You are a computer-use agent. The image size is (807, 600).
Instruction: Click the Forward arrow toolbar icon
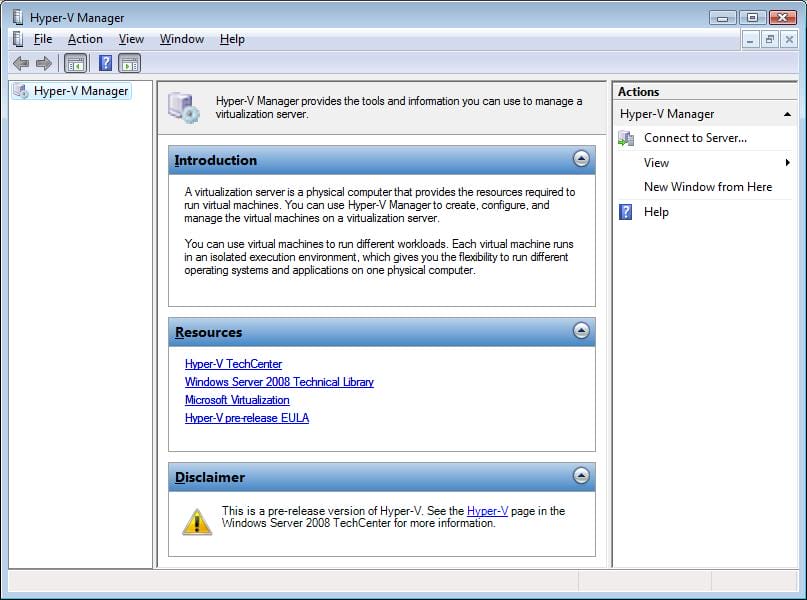44,63
